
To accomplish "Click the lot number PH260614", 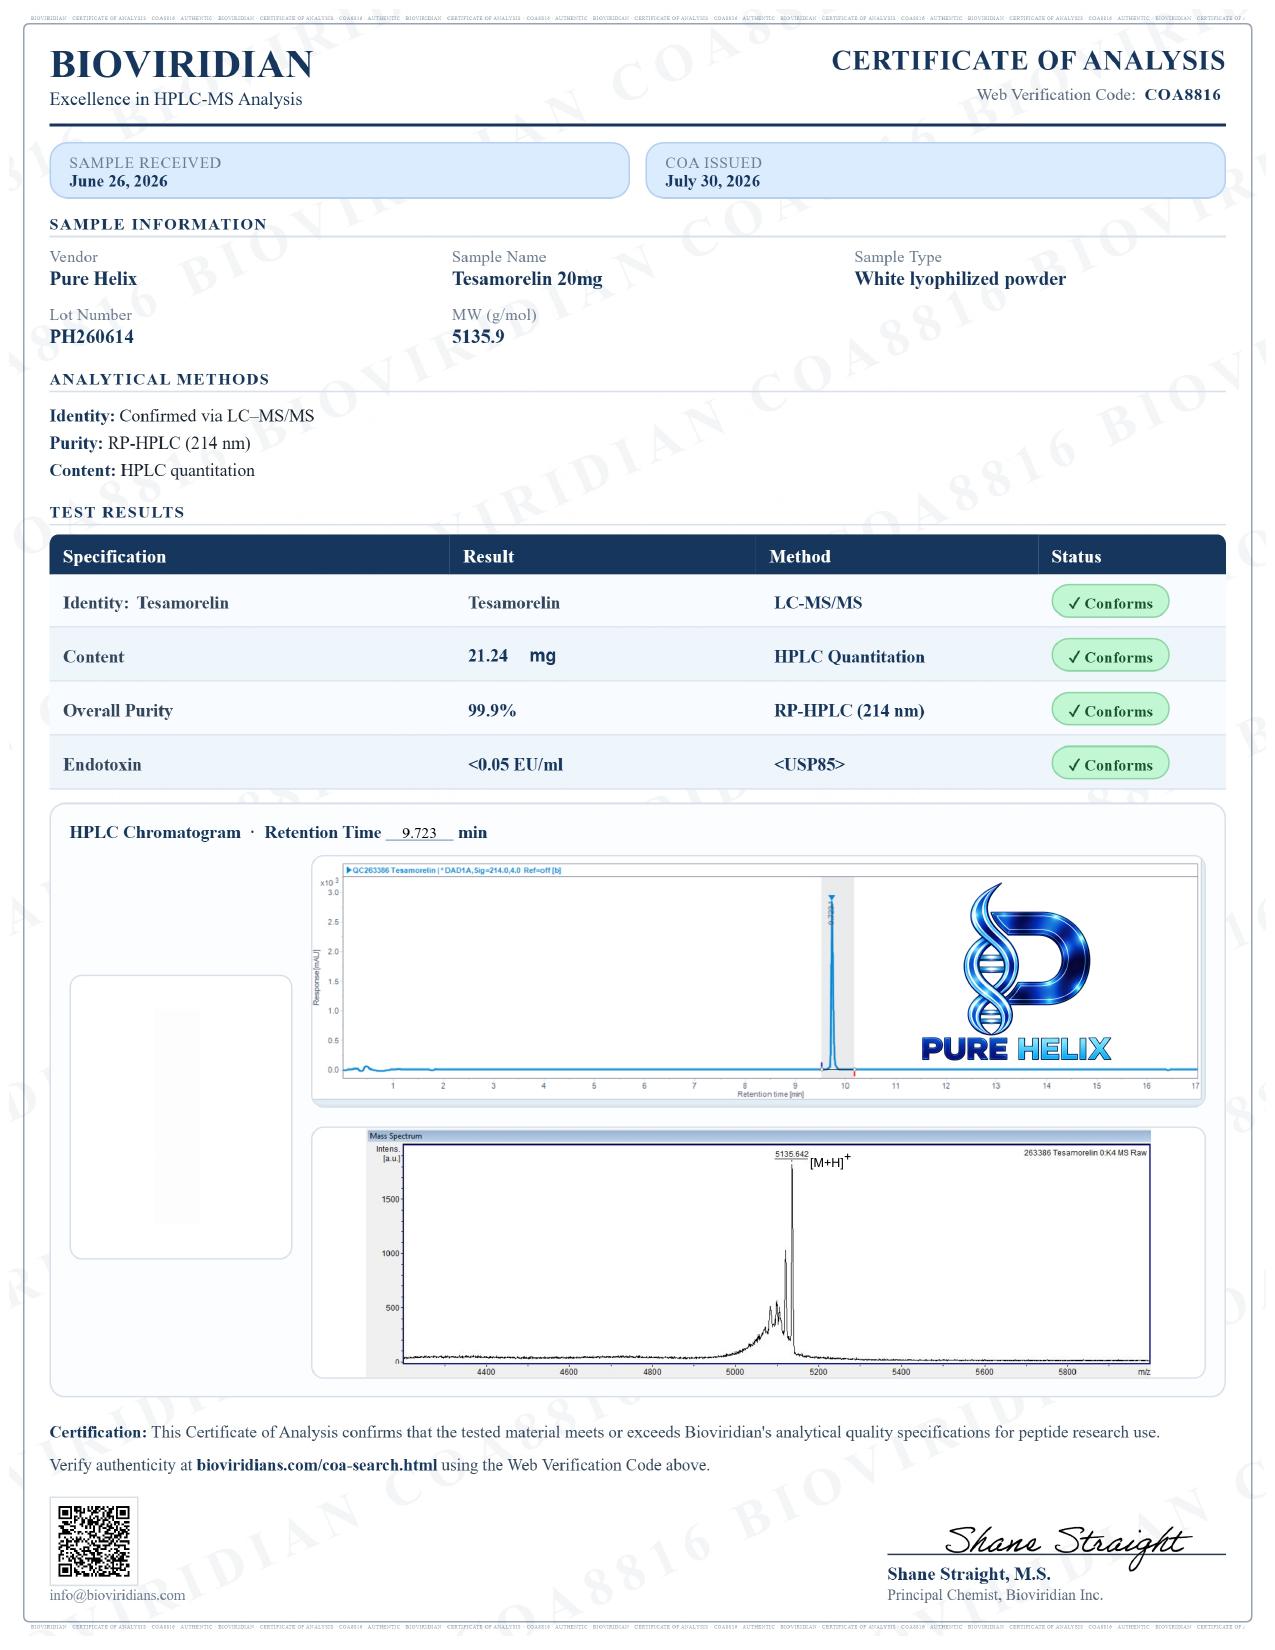I will 92,337.
